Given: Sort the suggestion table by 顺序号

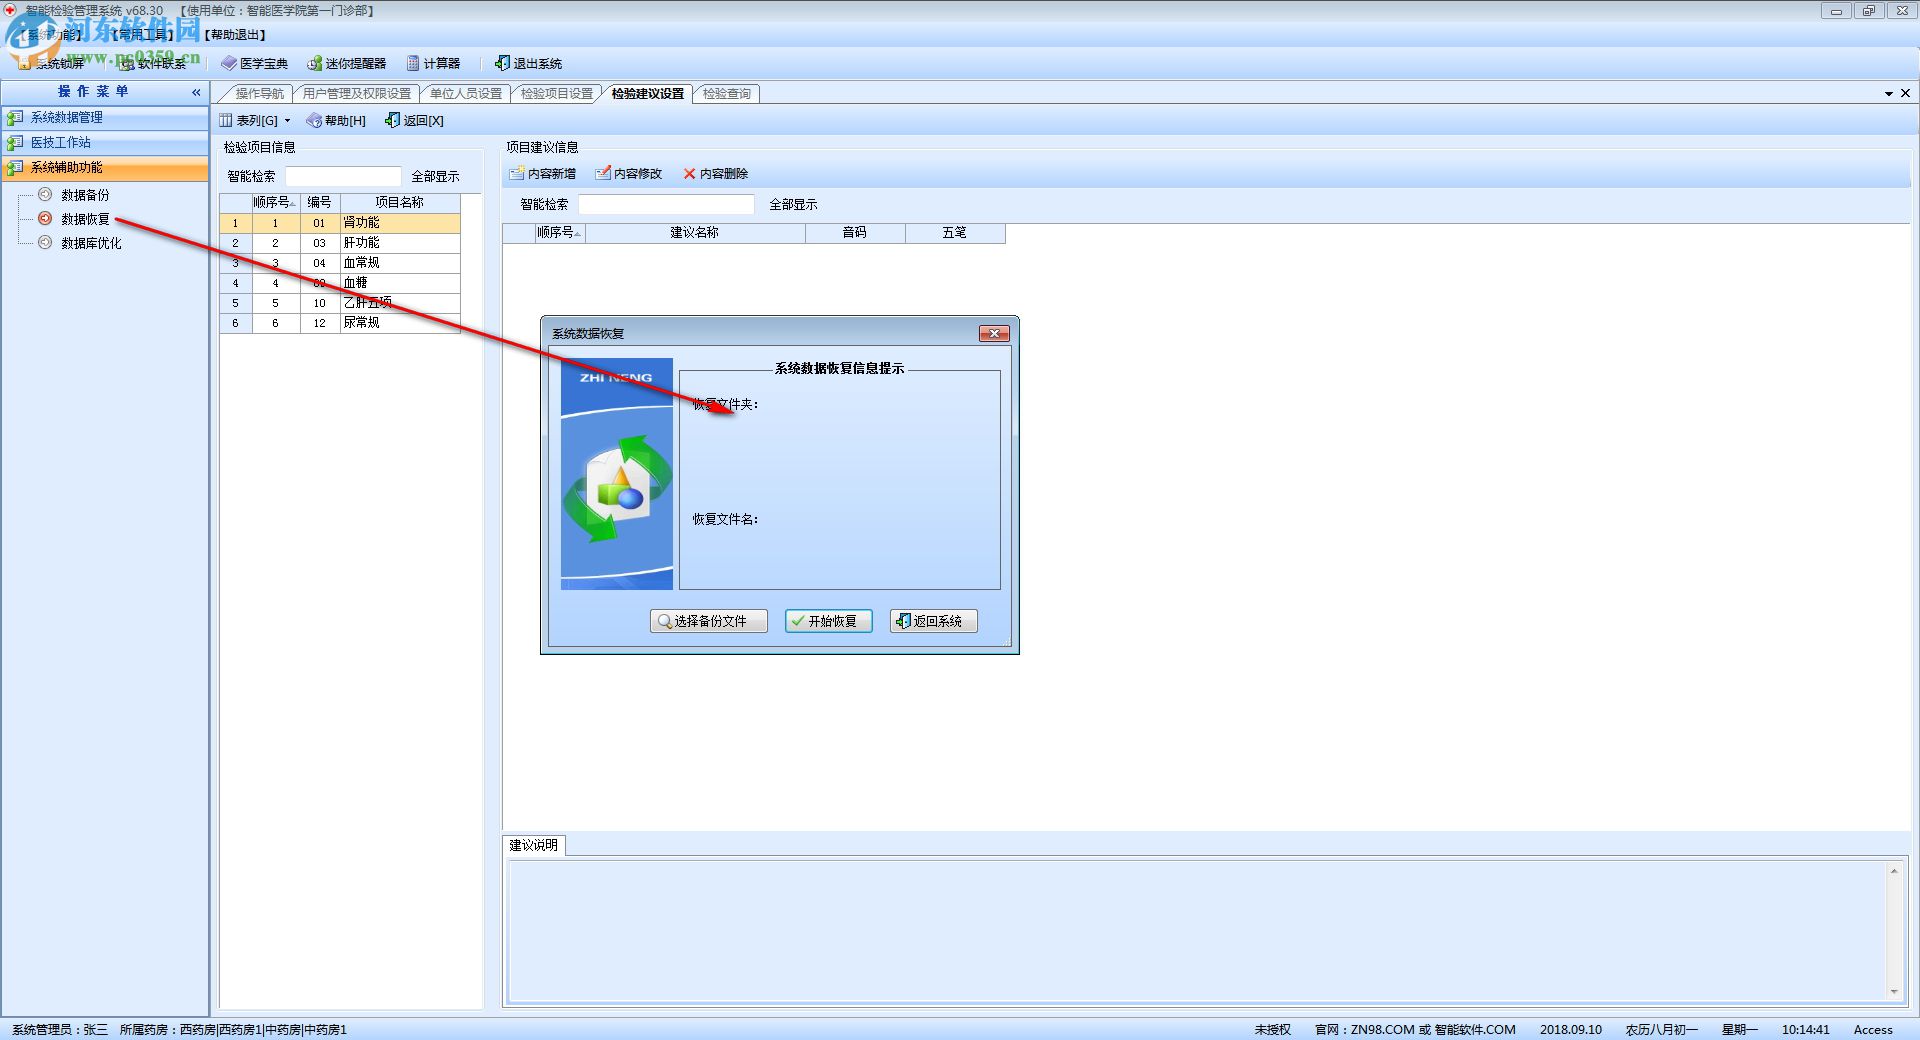Looking at the screenshot, I should click(x=559, y=232).
